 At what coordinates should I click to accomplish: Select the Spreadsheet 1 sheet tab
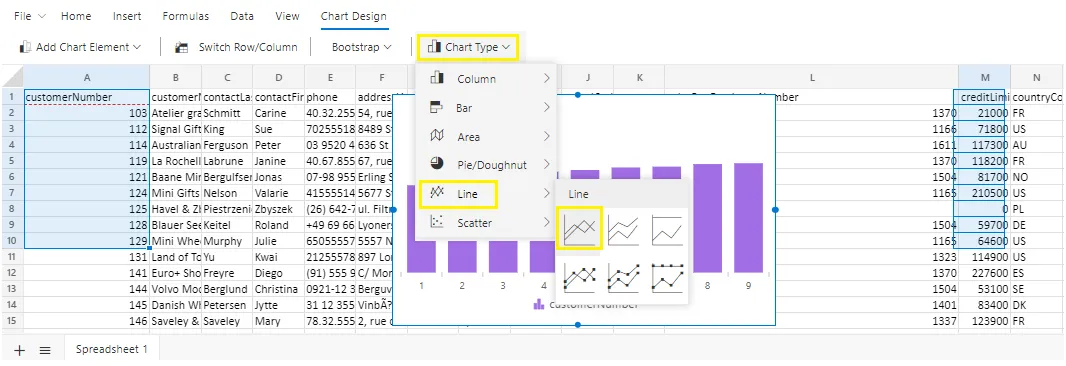tap(111, 350)
